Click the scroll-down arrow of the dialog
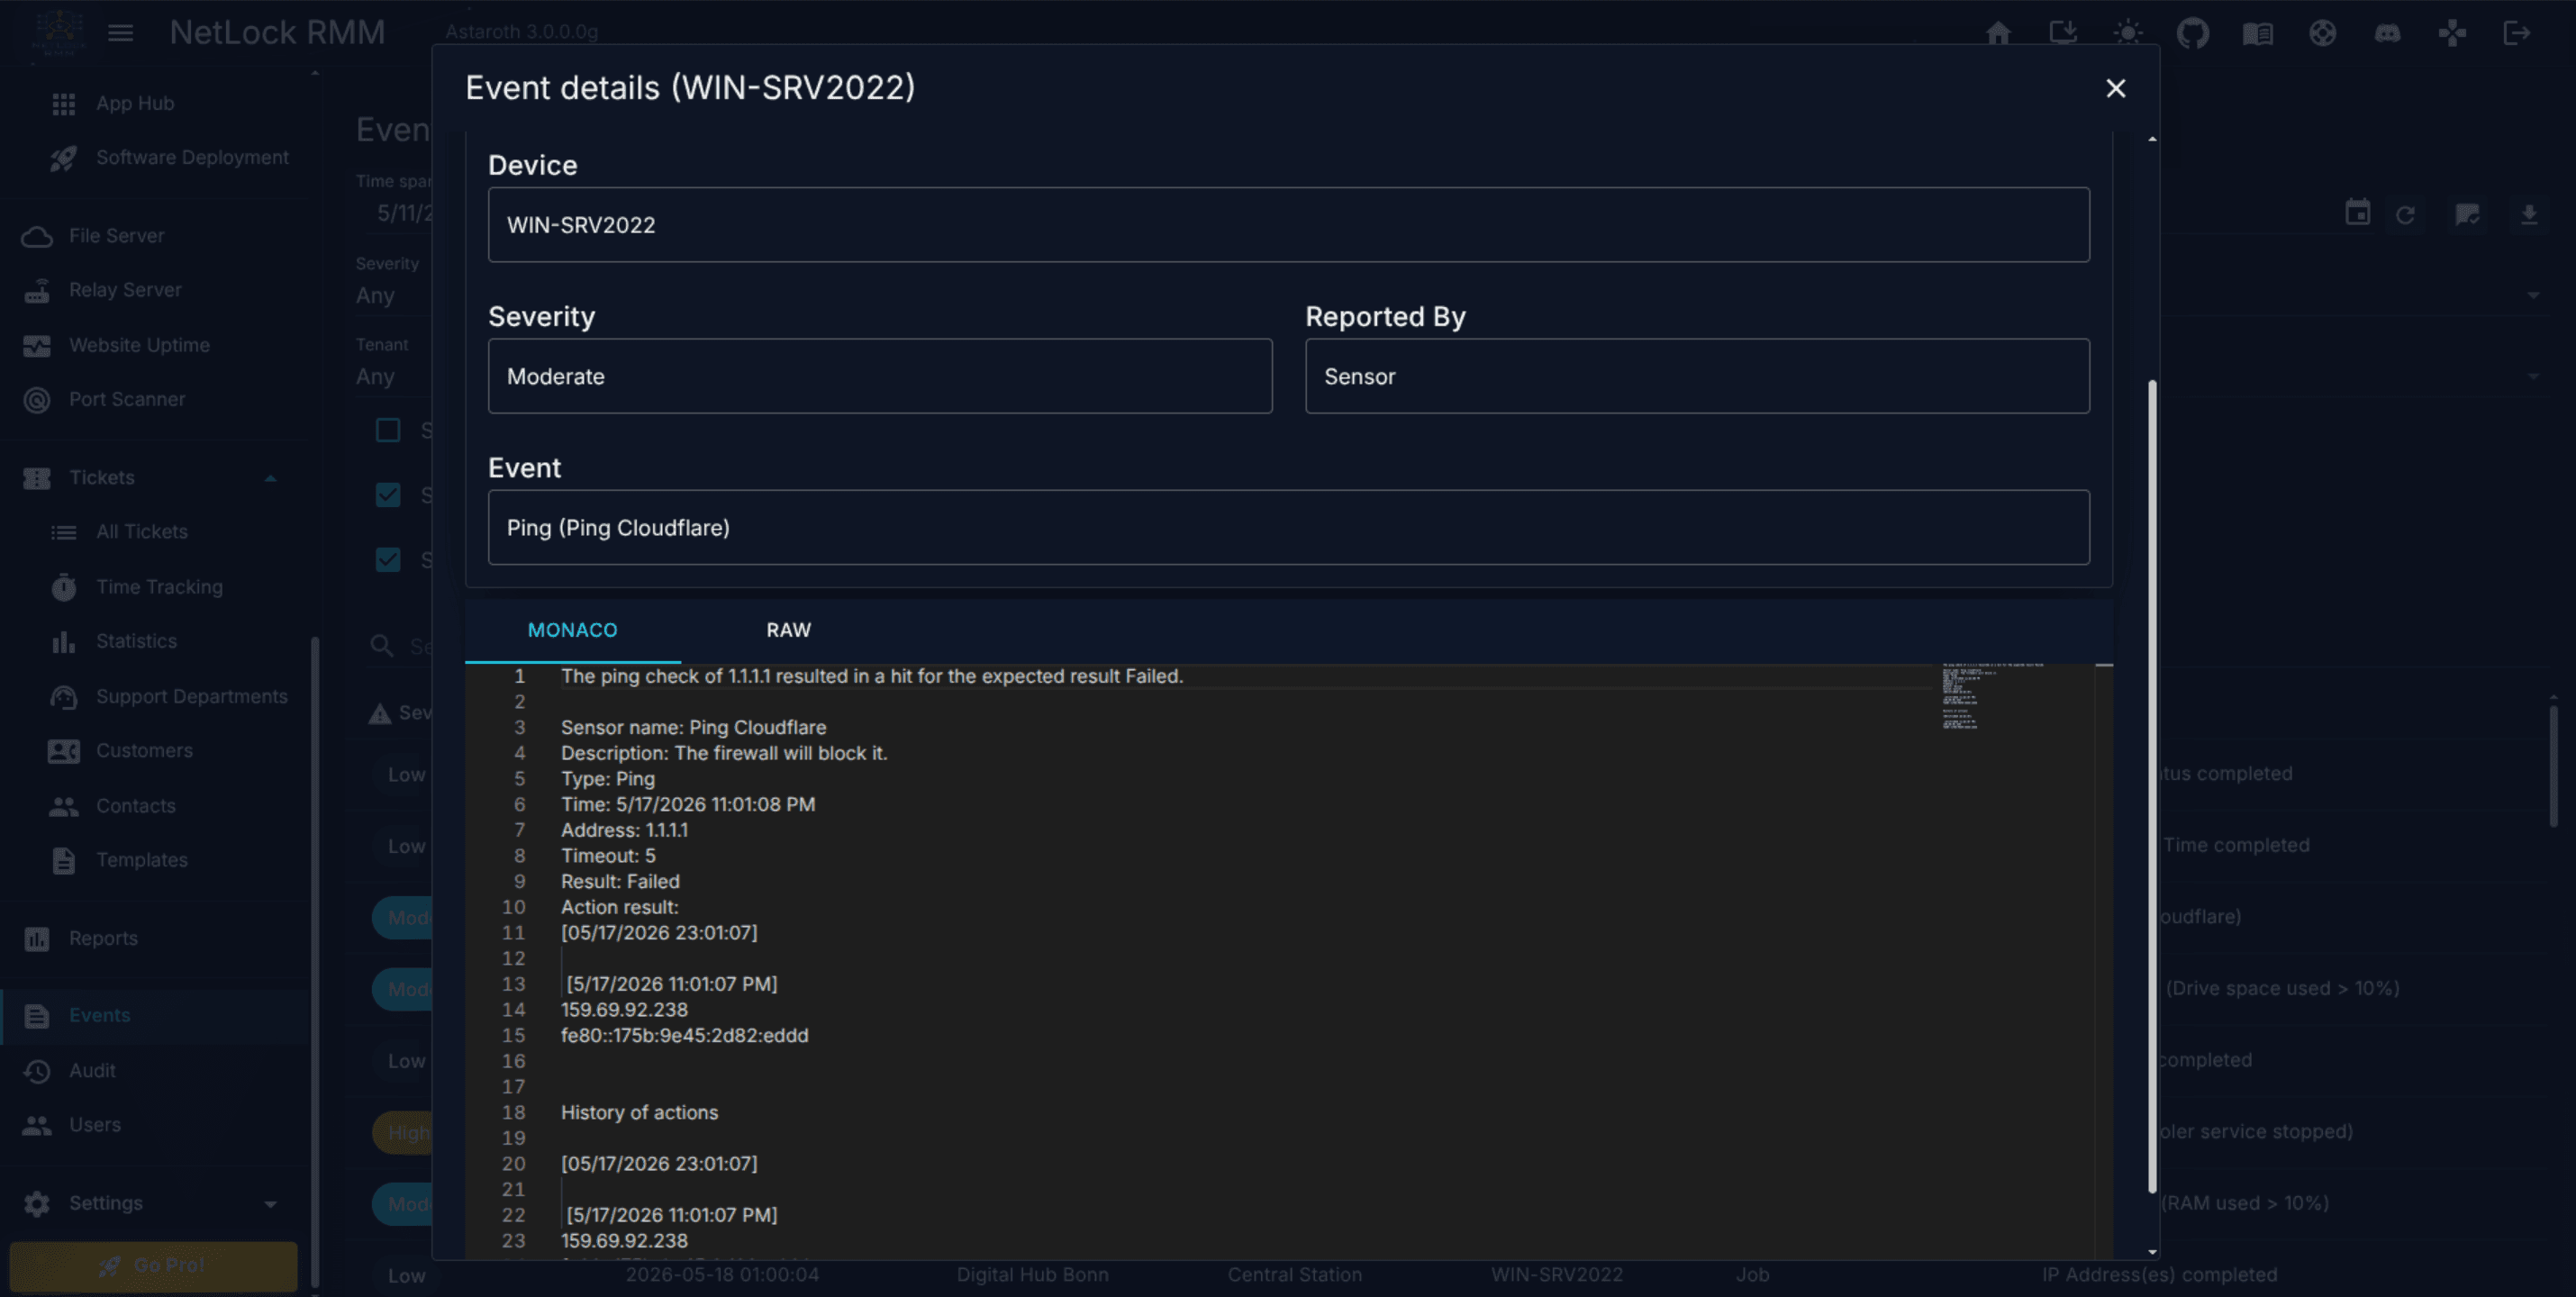The image size is (2576, 1297). tap(2152, 1252)
